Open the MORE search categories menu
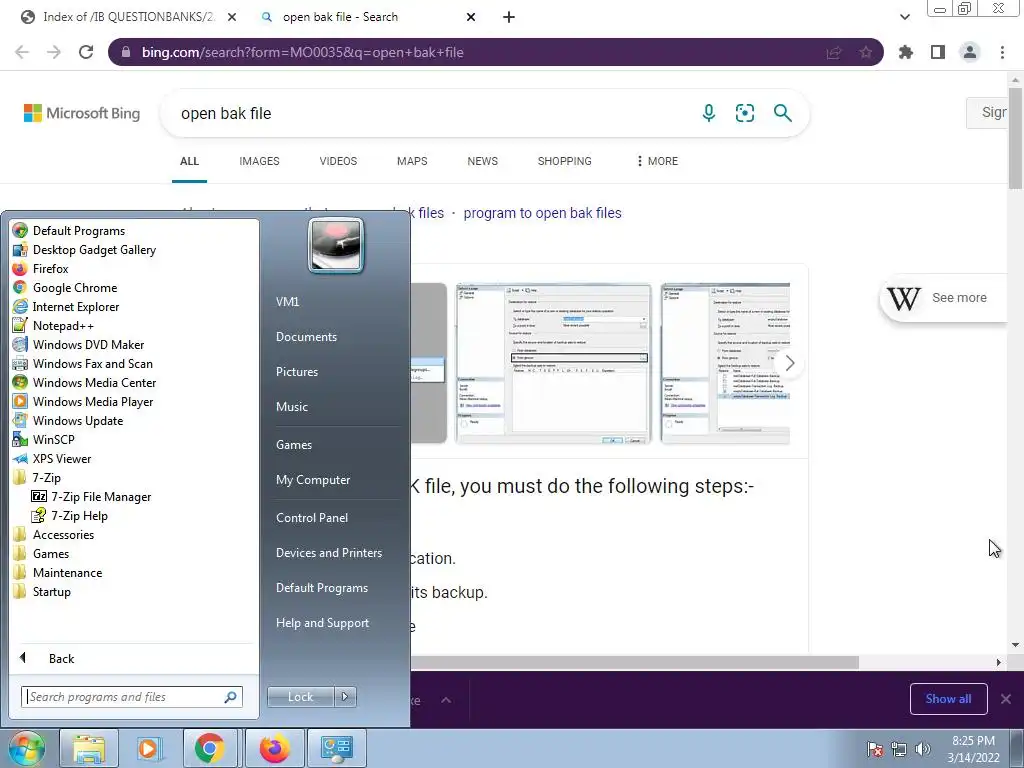This screenshot has height=768, width=1024. [657, 161]
